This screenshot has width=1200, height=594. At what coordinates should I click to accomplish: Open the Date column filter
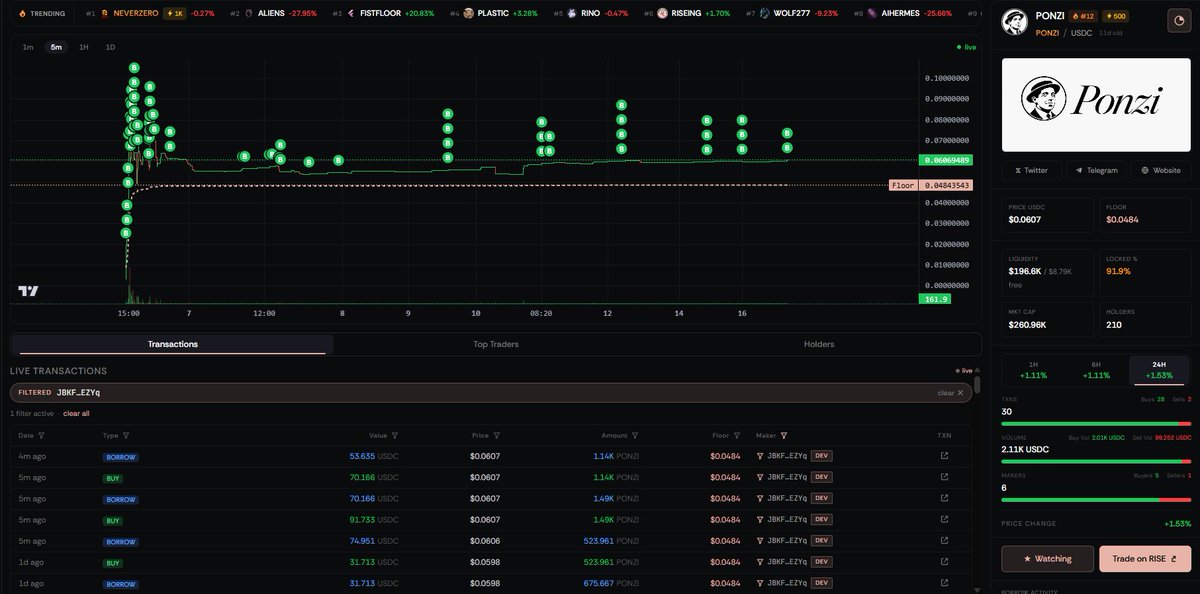(x=41, y=436)
